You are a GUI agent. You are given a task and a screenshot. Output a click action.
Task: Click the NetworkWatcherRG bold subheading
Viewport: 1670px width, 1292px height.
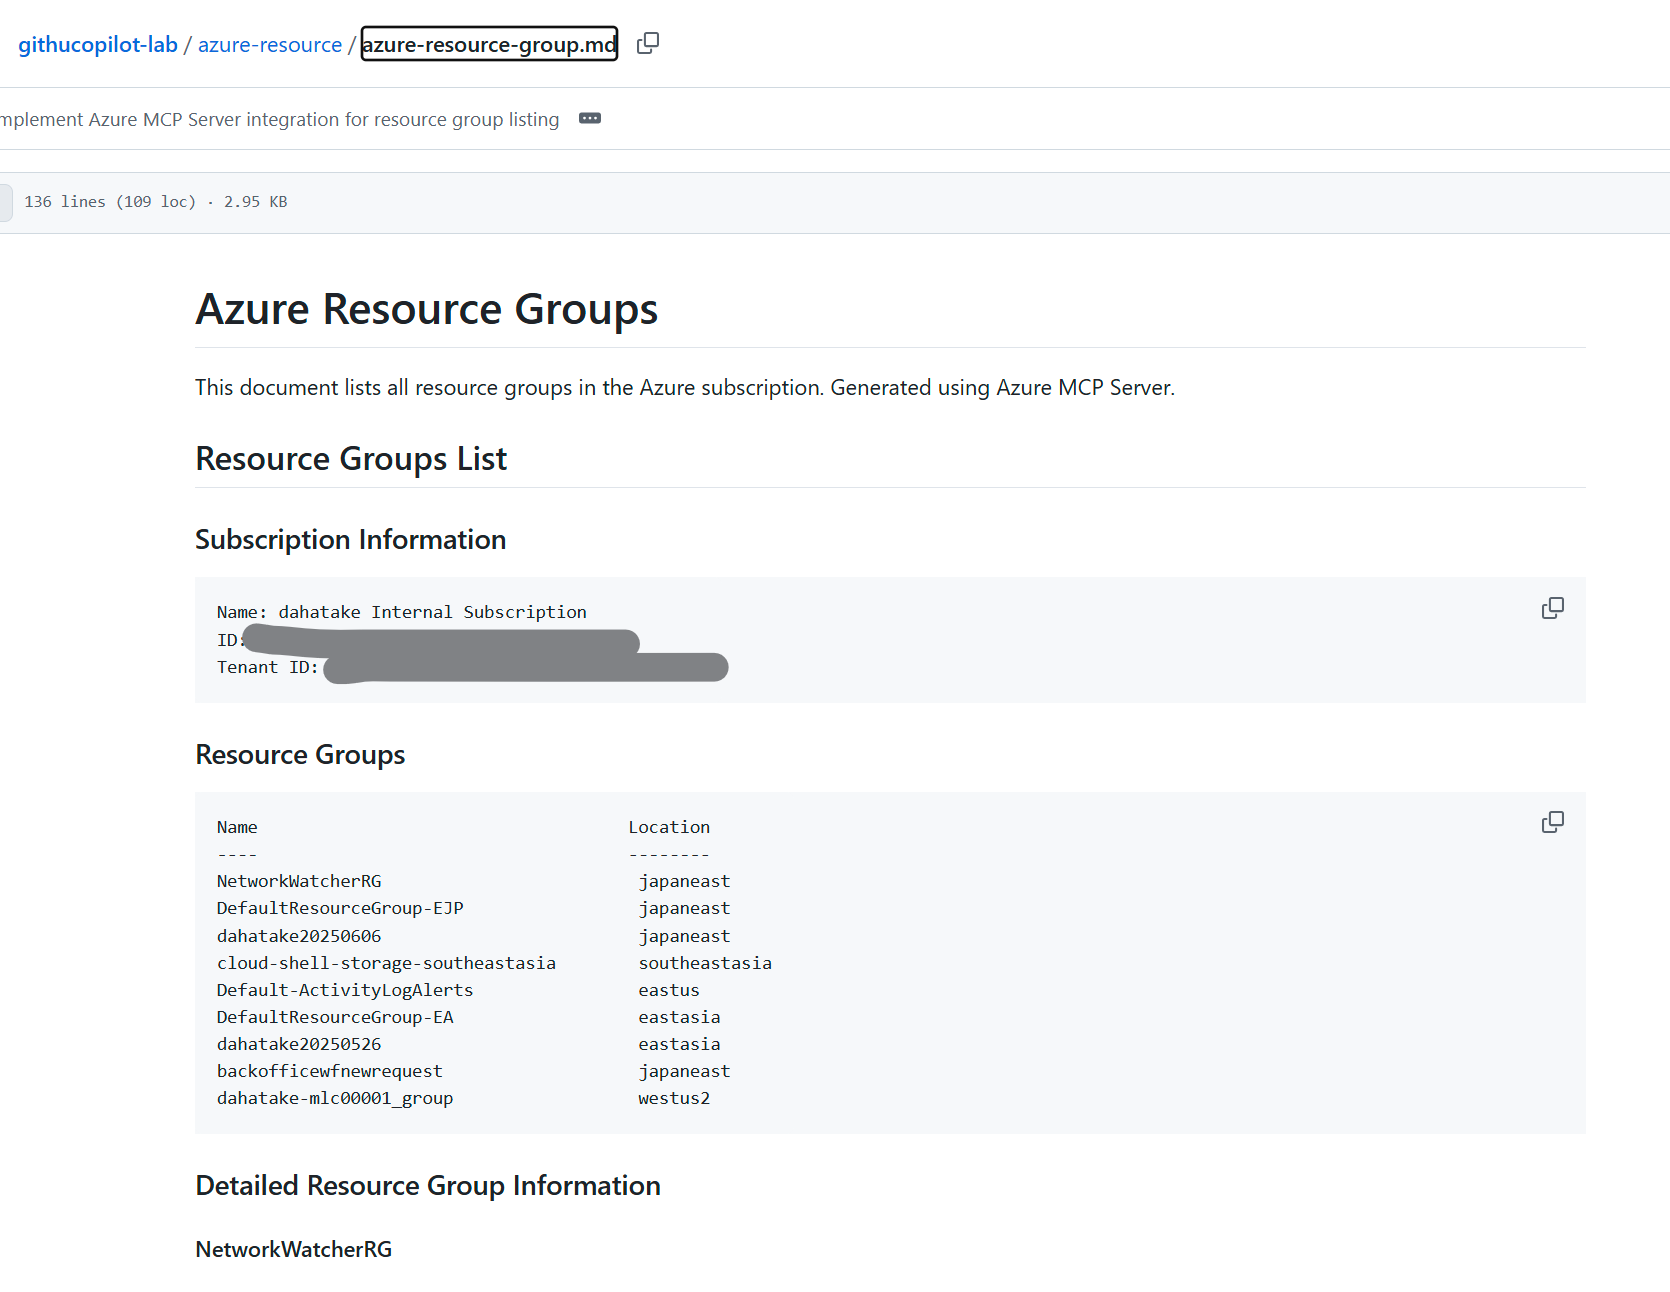coord(293,1249)
